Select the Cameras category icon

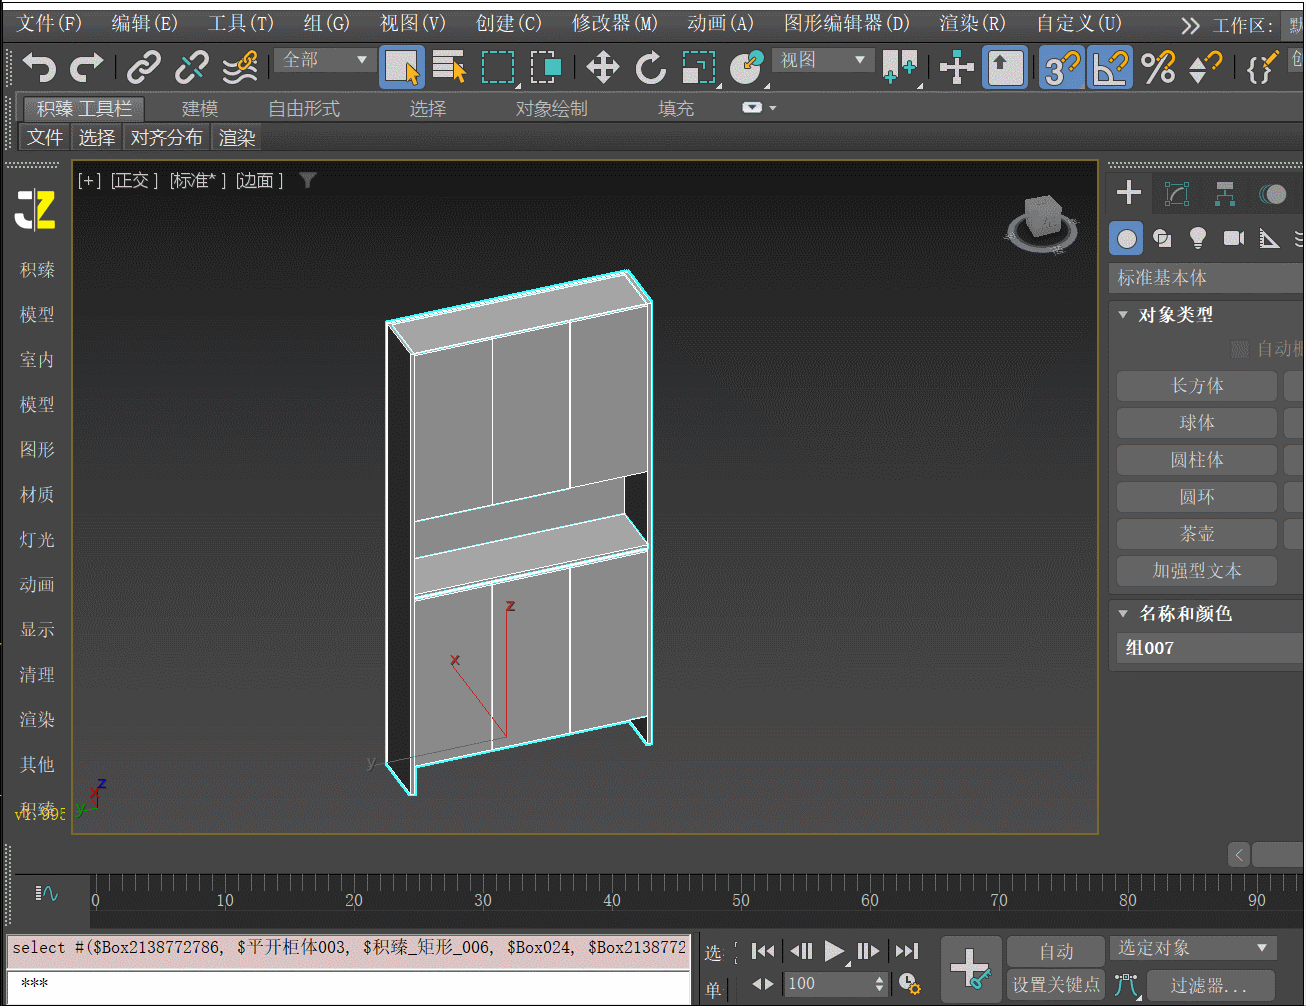coord(1234,238)
